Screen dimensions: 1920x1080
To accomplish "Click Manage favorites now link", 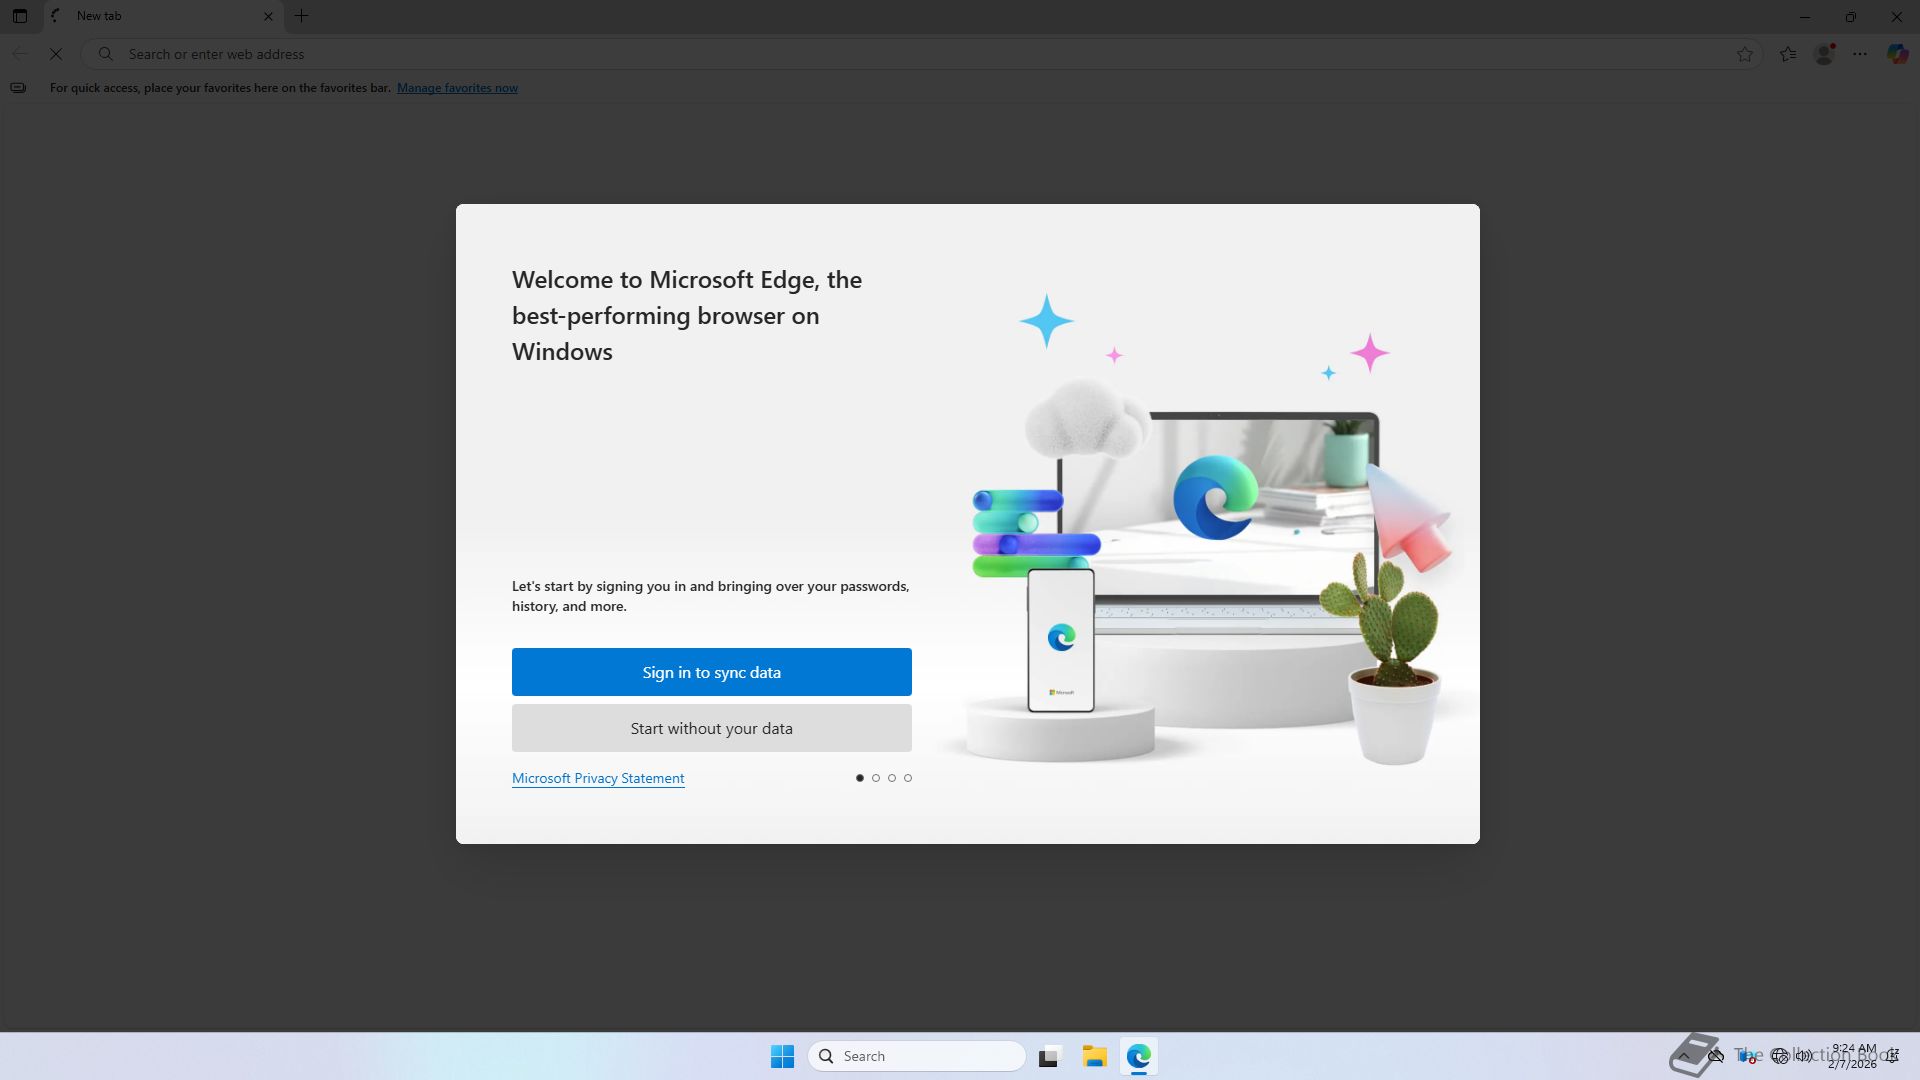I will pos(457,88).
